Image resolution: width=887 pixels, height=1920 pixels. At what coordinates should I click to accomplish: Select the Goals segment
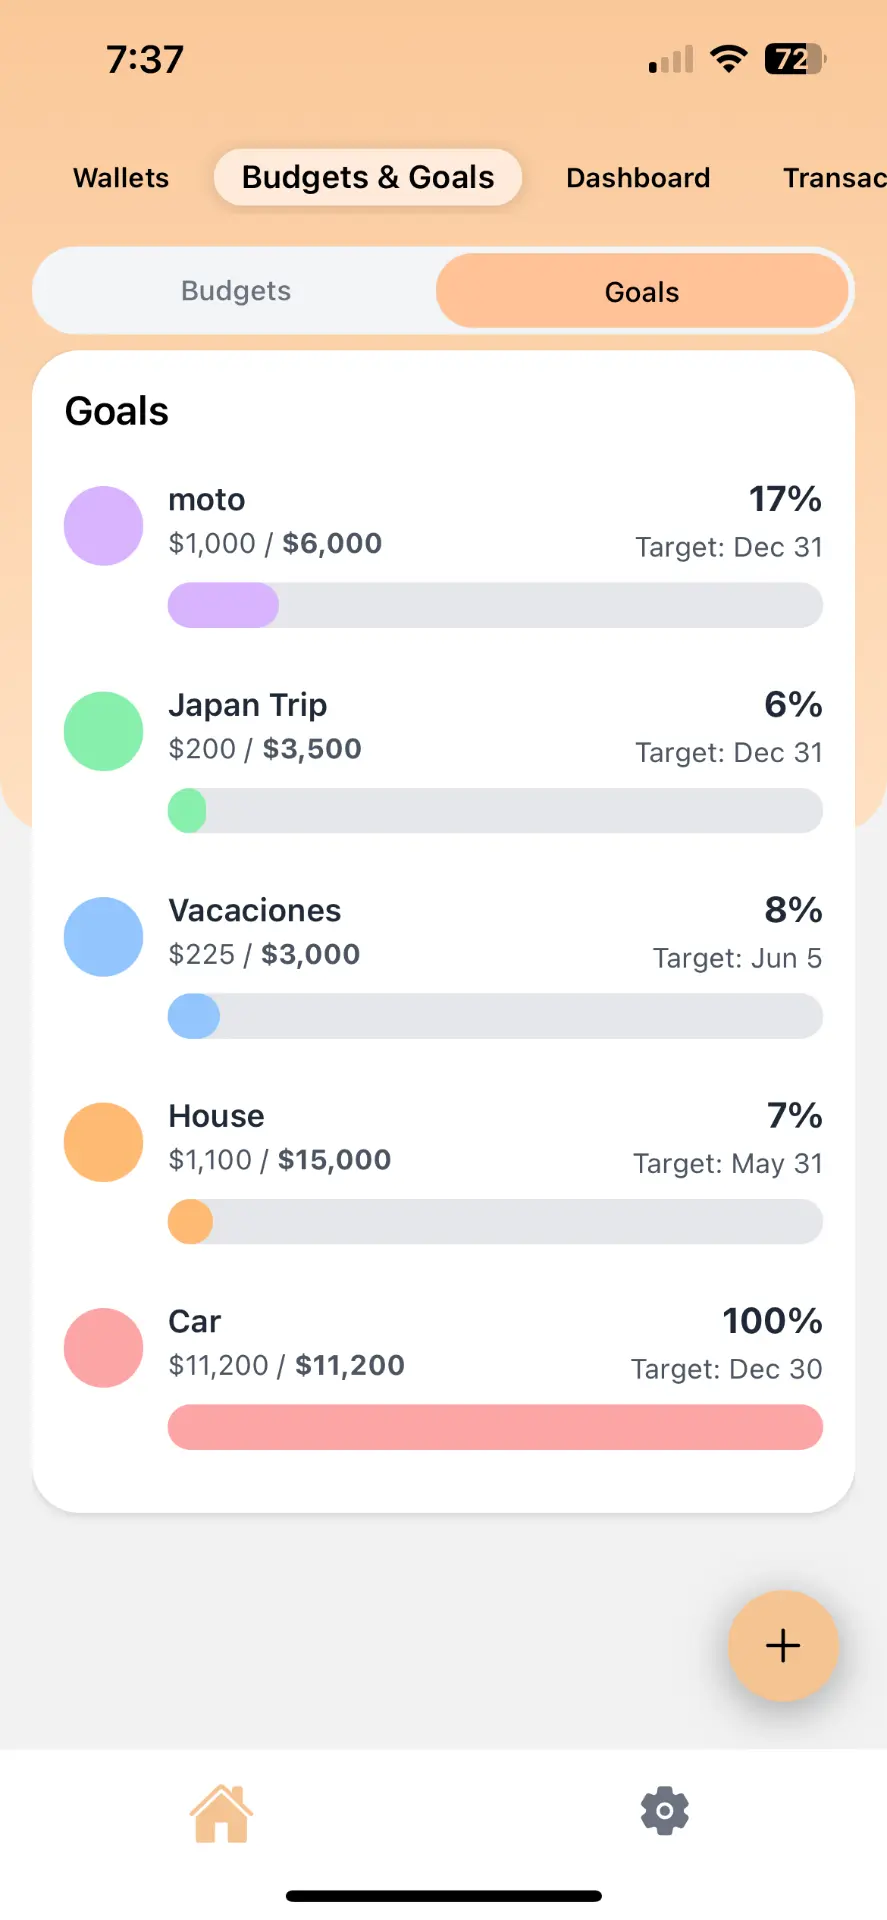click(642, 291)
